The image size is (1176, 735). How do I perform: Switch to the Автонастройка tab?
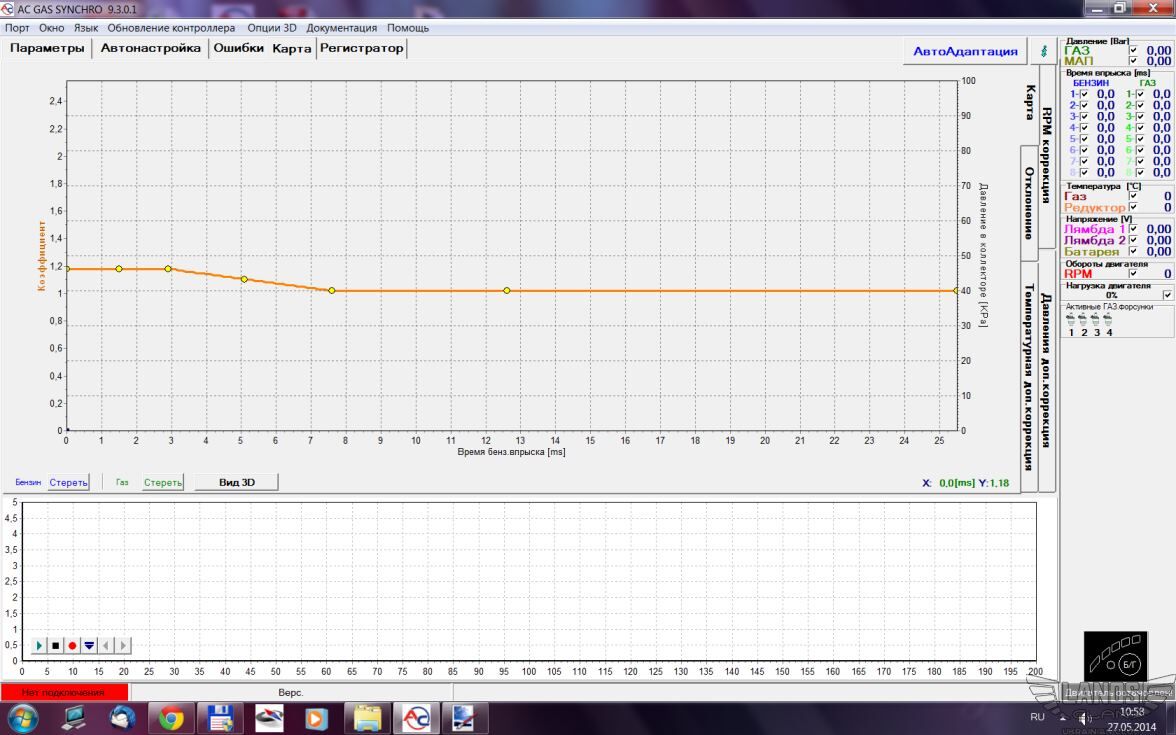[x=151, y=48]
